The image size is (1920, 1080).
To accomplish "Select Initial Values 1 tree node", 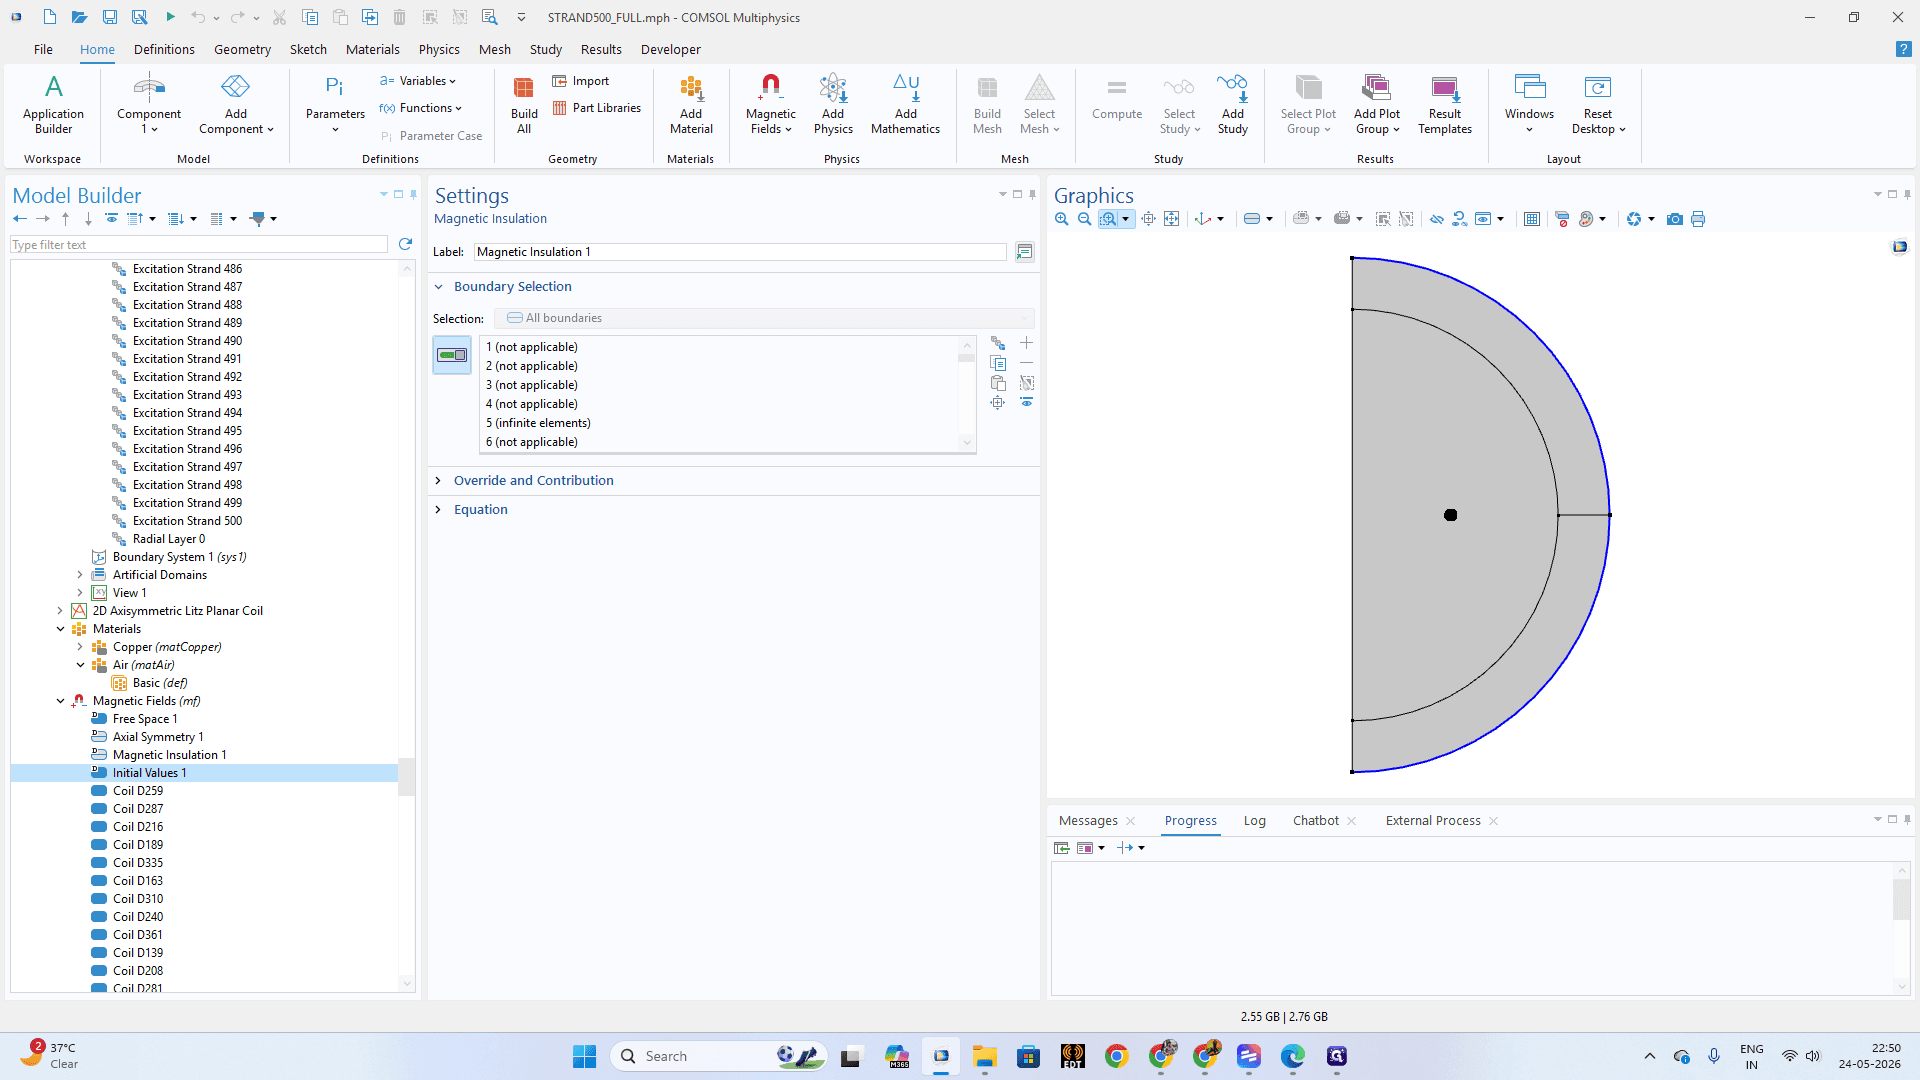I will click(x=149, y=773).
